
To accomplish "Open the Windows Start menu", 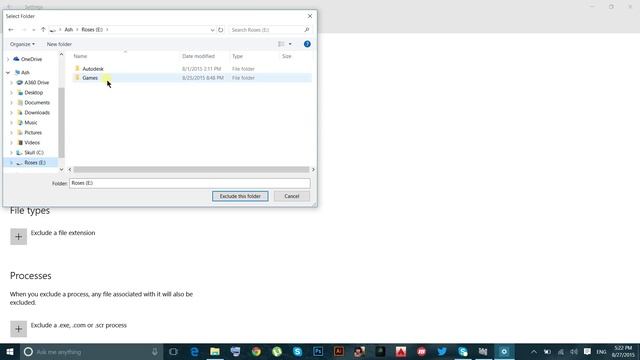I will (x=10, y=351).
